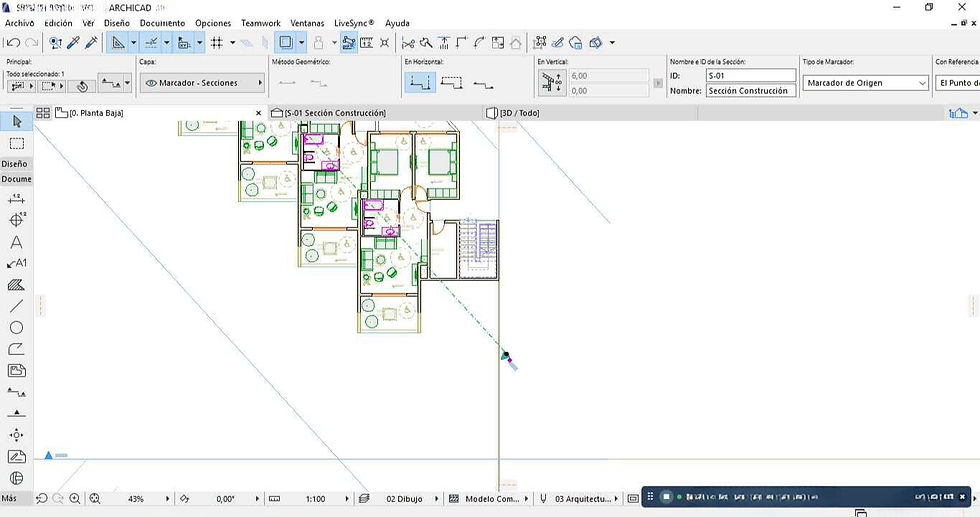
Task: Switch to the S-01 Sección Construcción tab
Action: click(x=376, y=113)
